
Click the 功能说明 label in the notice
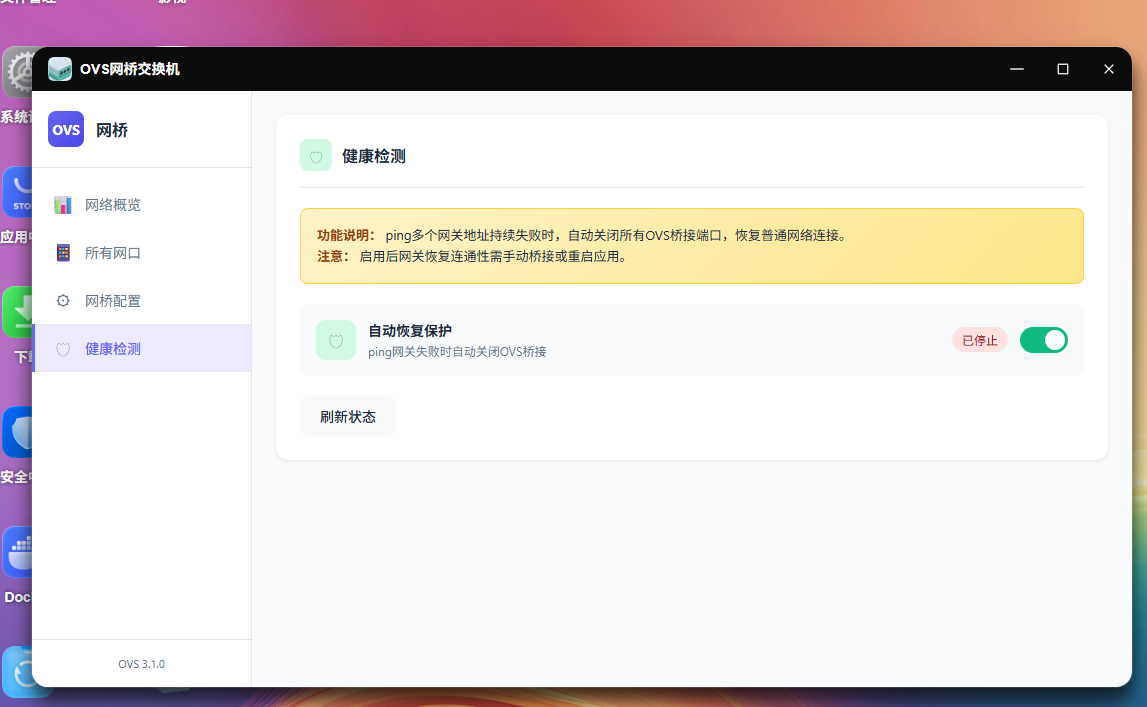[346, 235]
